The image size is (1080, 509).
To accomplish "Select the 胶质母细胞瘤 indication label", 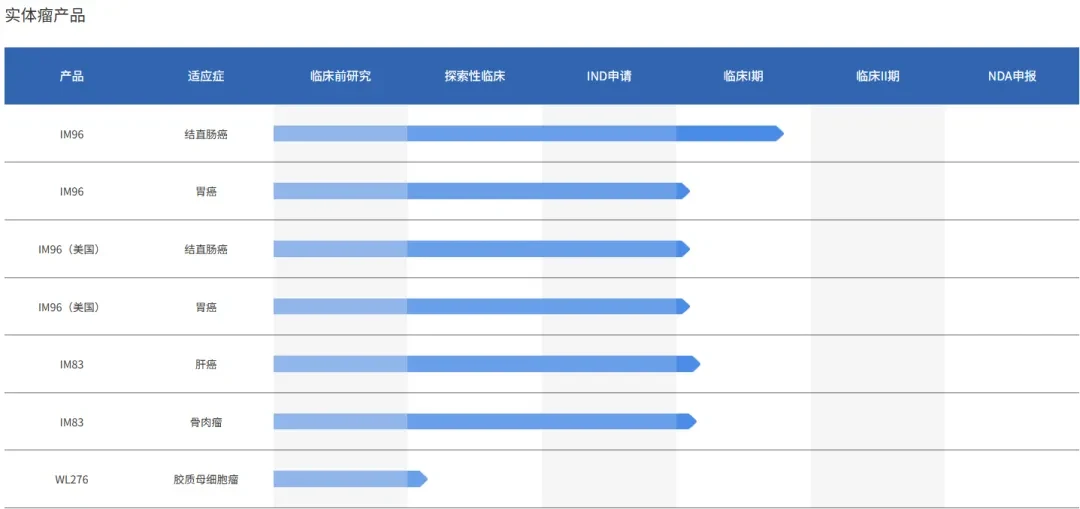I will 206,479.
